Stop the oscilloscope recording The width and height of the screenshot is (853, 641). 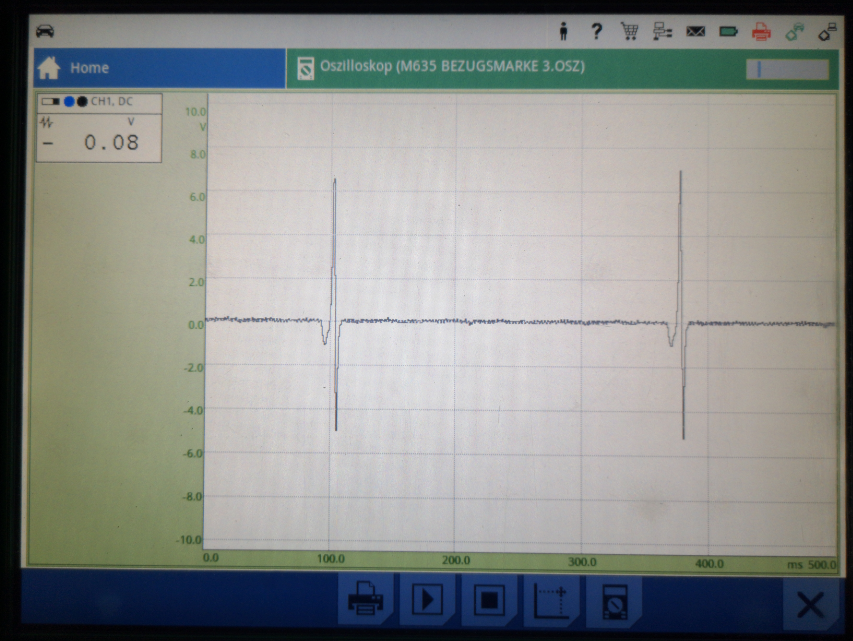pyautogui.click(x=489, y=600)
